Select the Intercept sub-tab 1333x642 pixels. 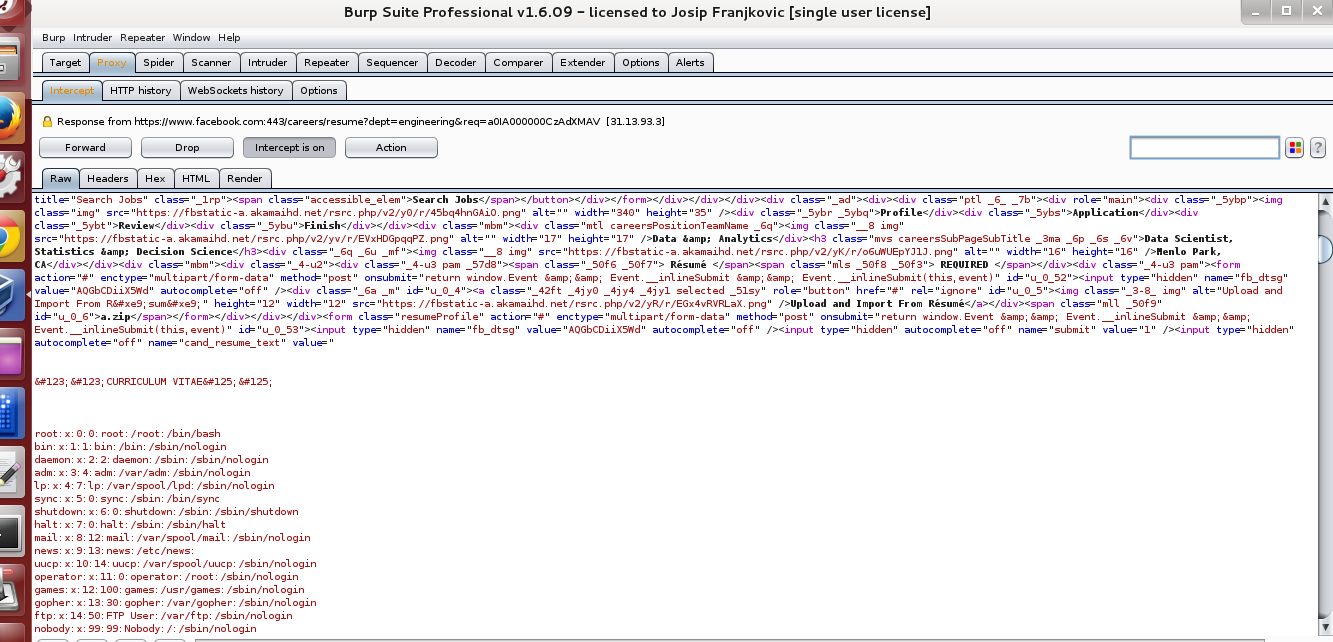click(72, 90)
